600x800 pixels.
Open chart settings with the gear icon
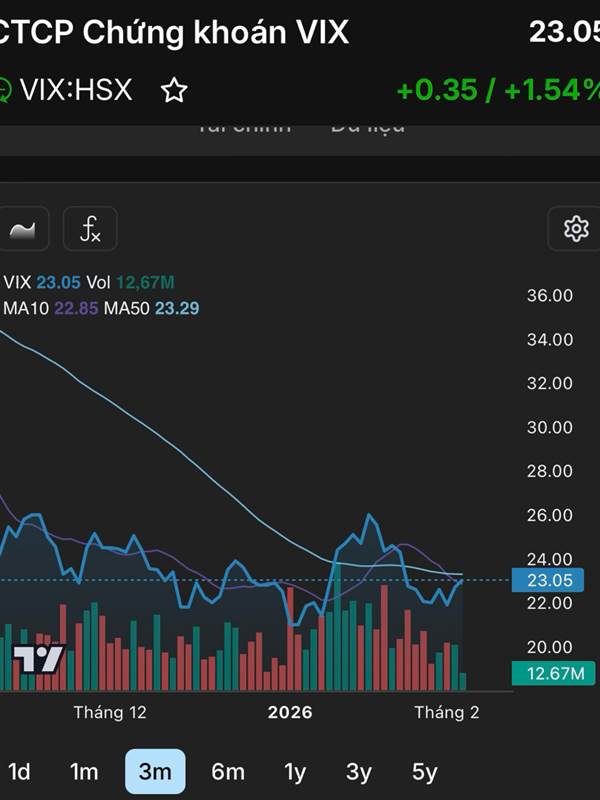(576, 229)
